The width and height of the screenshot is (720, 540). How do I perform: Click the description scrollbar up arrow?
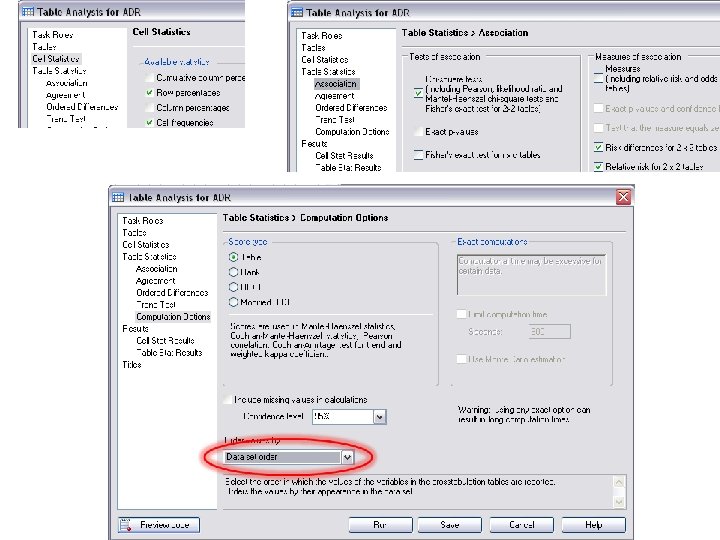coord(619,482)
